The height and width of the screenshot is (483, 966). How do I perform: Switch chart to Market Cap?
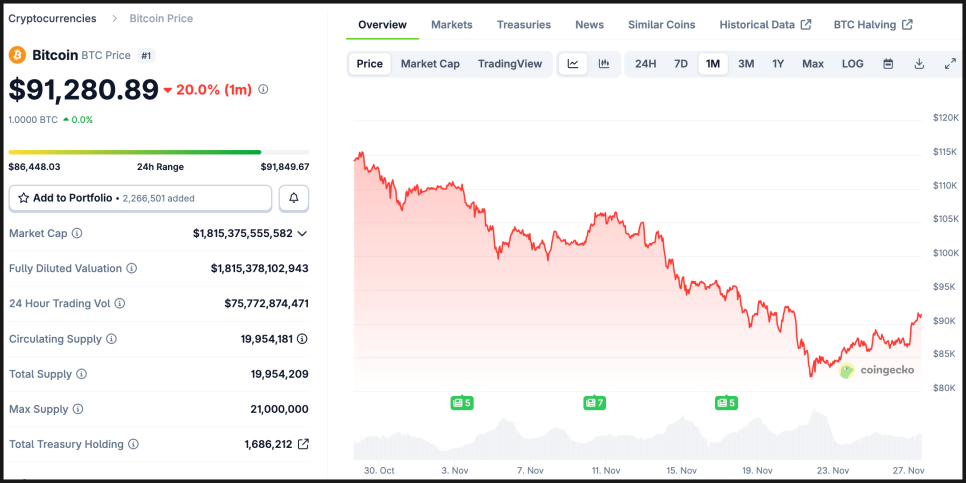pyautogui.click(x=430, y=64)
